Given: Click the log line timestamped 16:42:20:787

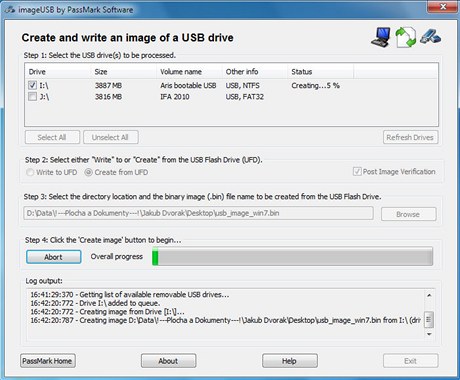Looking at the screenshot, I should coord(226,320).
